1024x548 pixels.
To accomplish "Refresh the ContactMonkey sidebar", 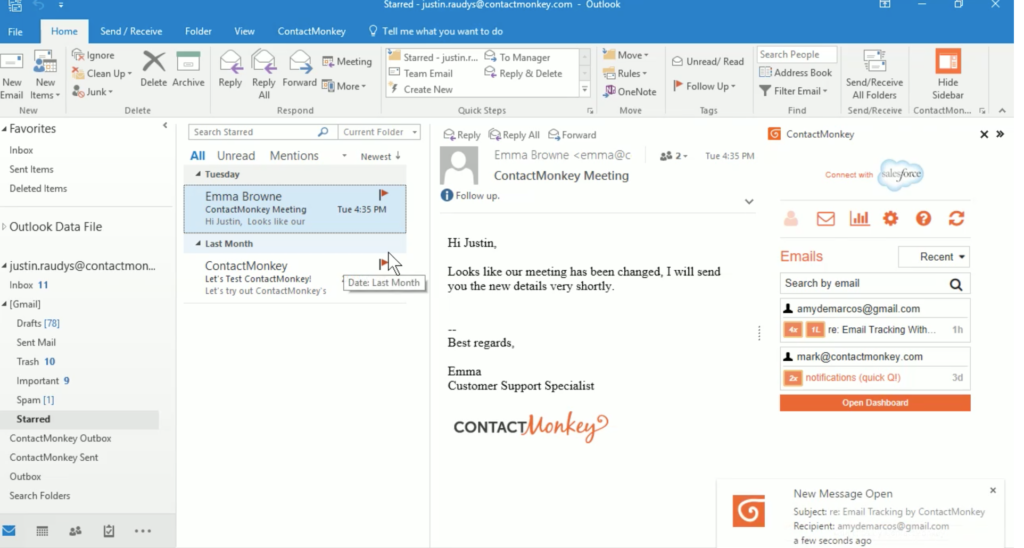I will point(956,219).
